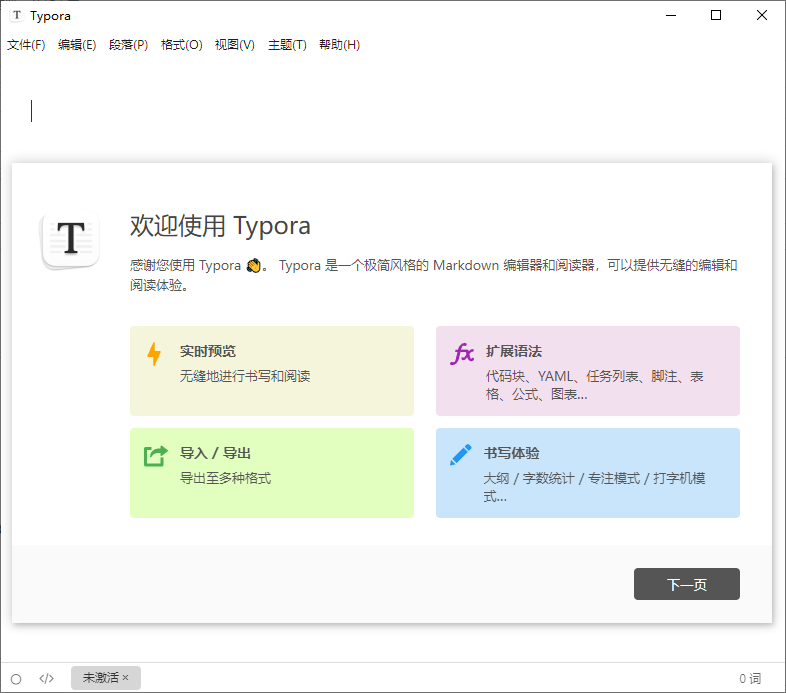
Task: Open the 编辑(E) menu
Action: click(x=77, y=45)
